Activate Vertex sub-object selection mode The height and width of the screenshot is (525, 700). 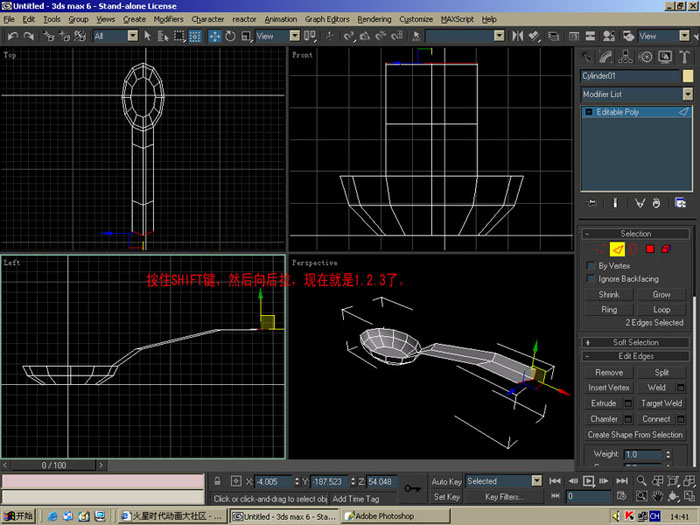pos(601,249)
